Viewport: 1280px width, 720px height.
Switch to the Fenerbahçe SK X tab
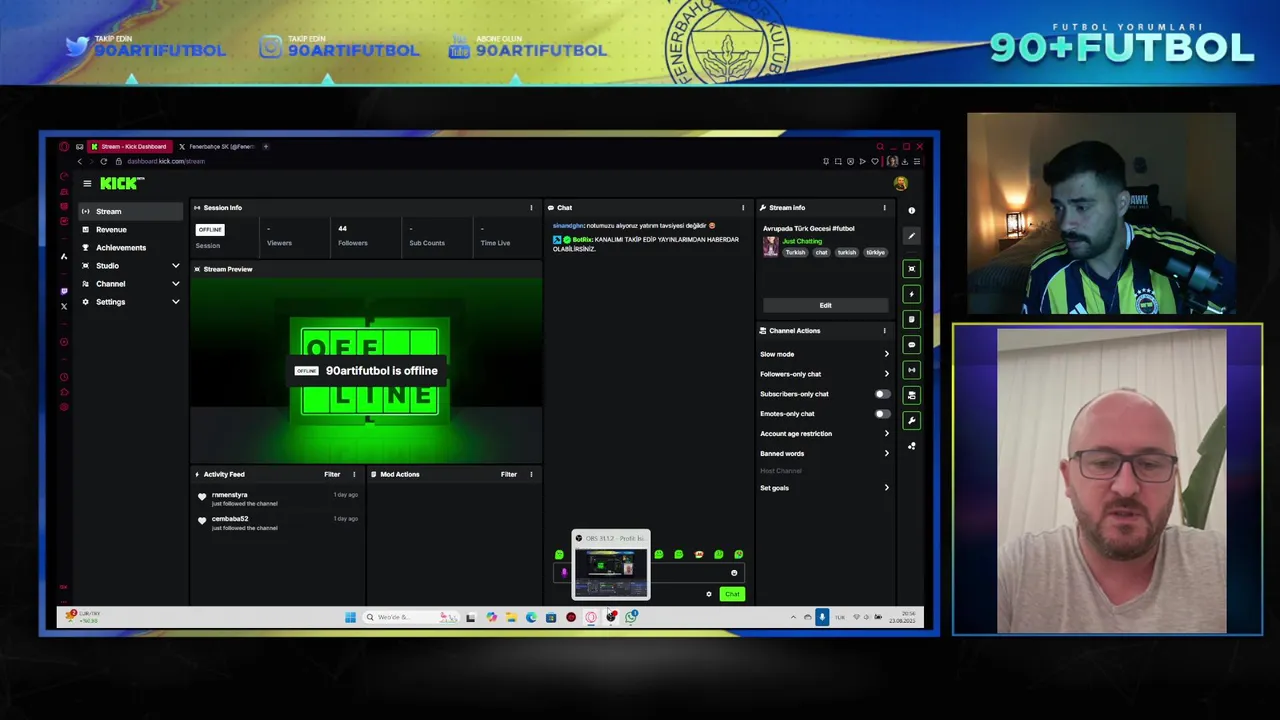click(217, 147)
